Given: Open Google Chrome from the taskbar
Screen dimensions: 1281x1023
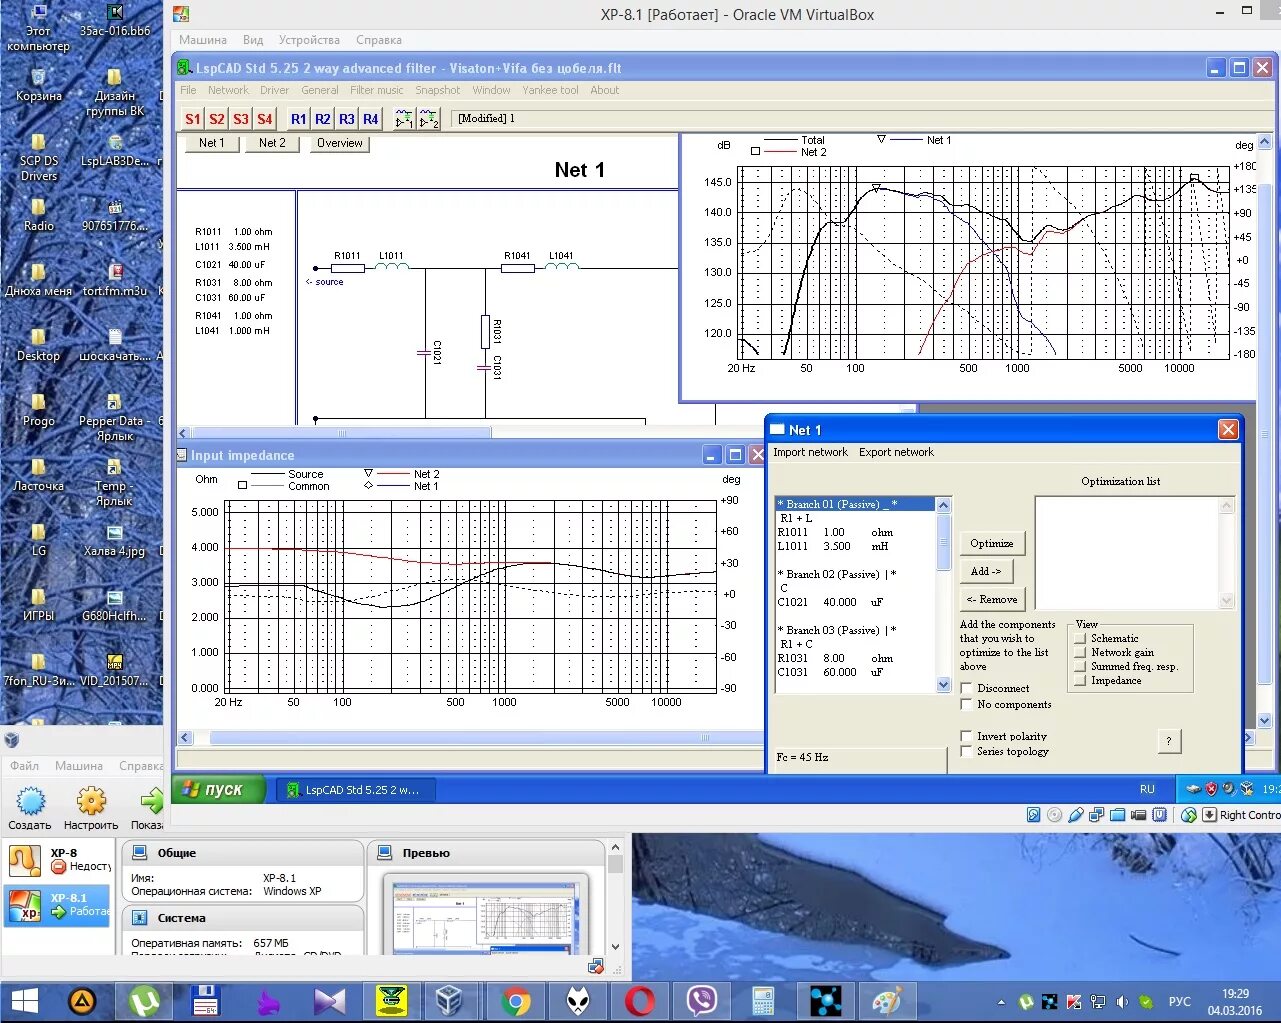Looking at the screenshot, I should click(x=516, y=1001).
